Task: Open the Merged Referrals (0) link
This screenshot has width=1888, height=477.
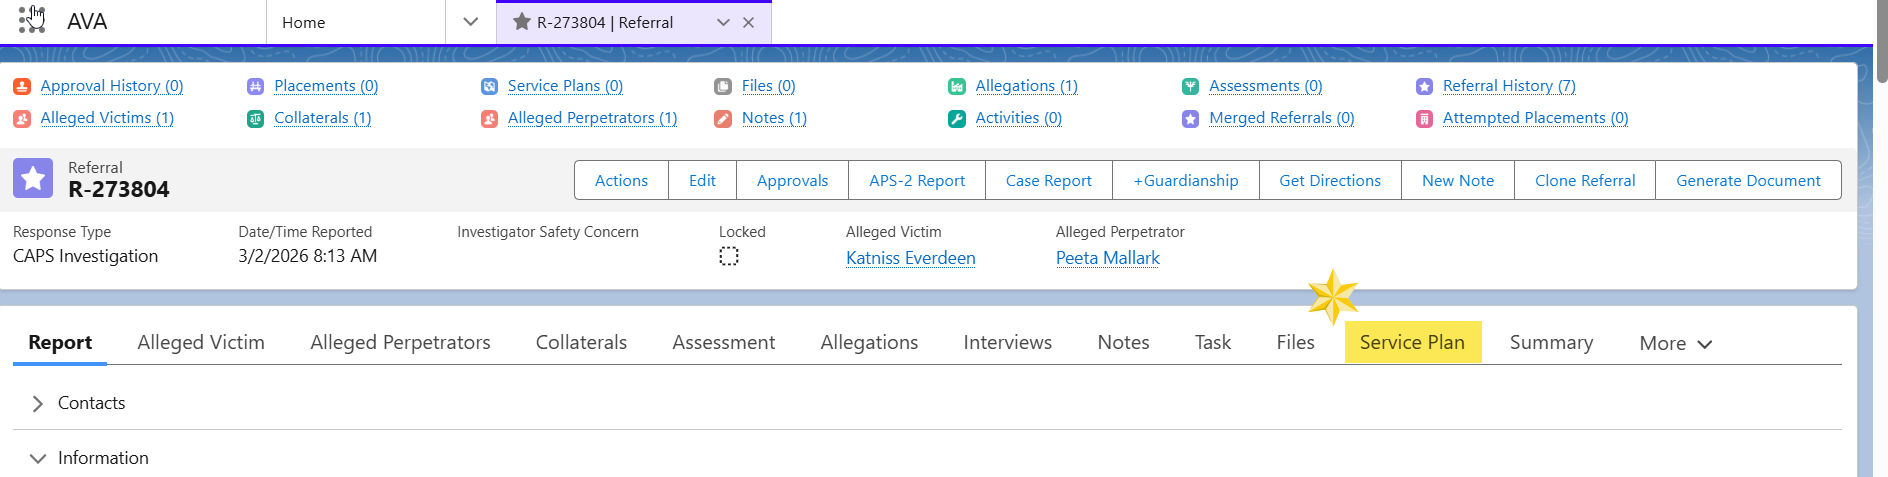Action: [1282, 118]
